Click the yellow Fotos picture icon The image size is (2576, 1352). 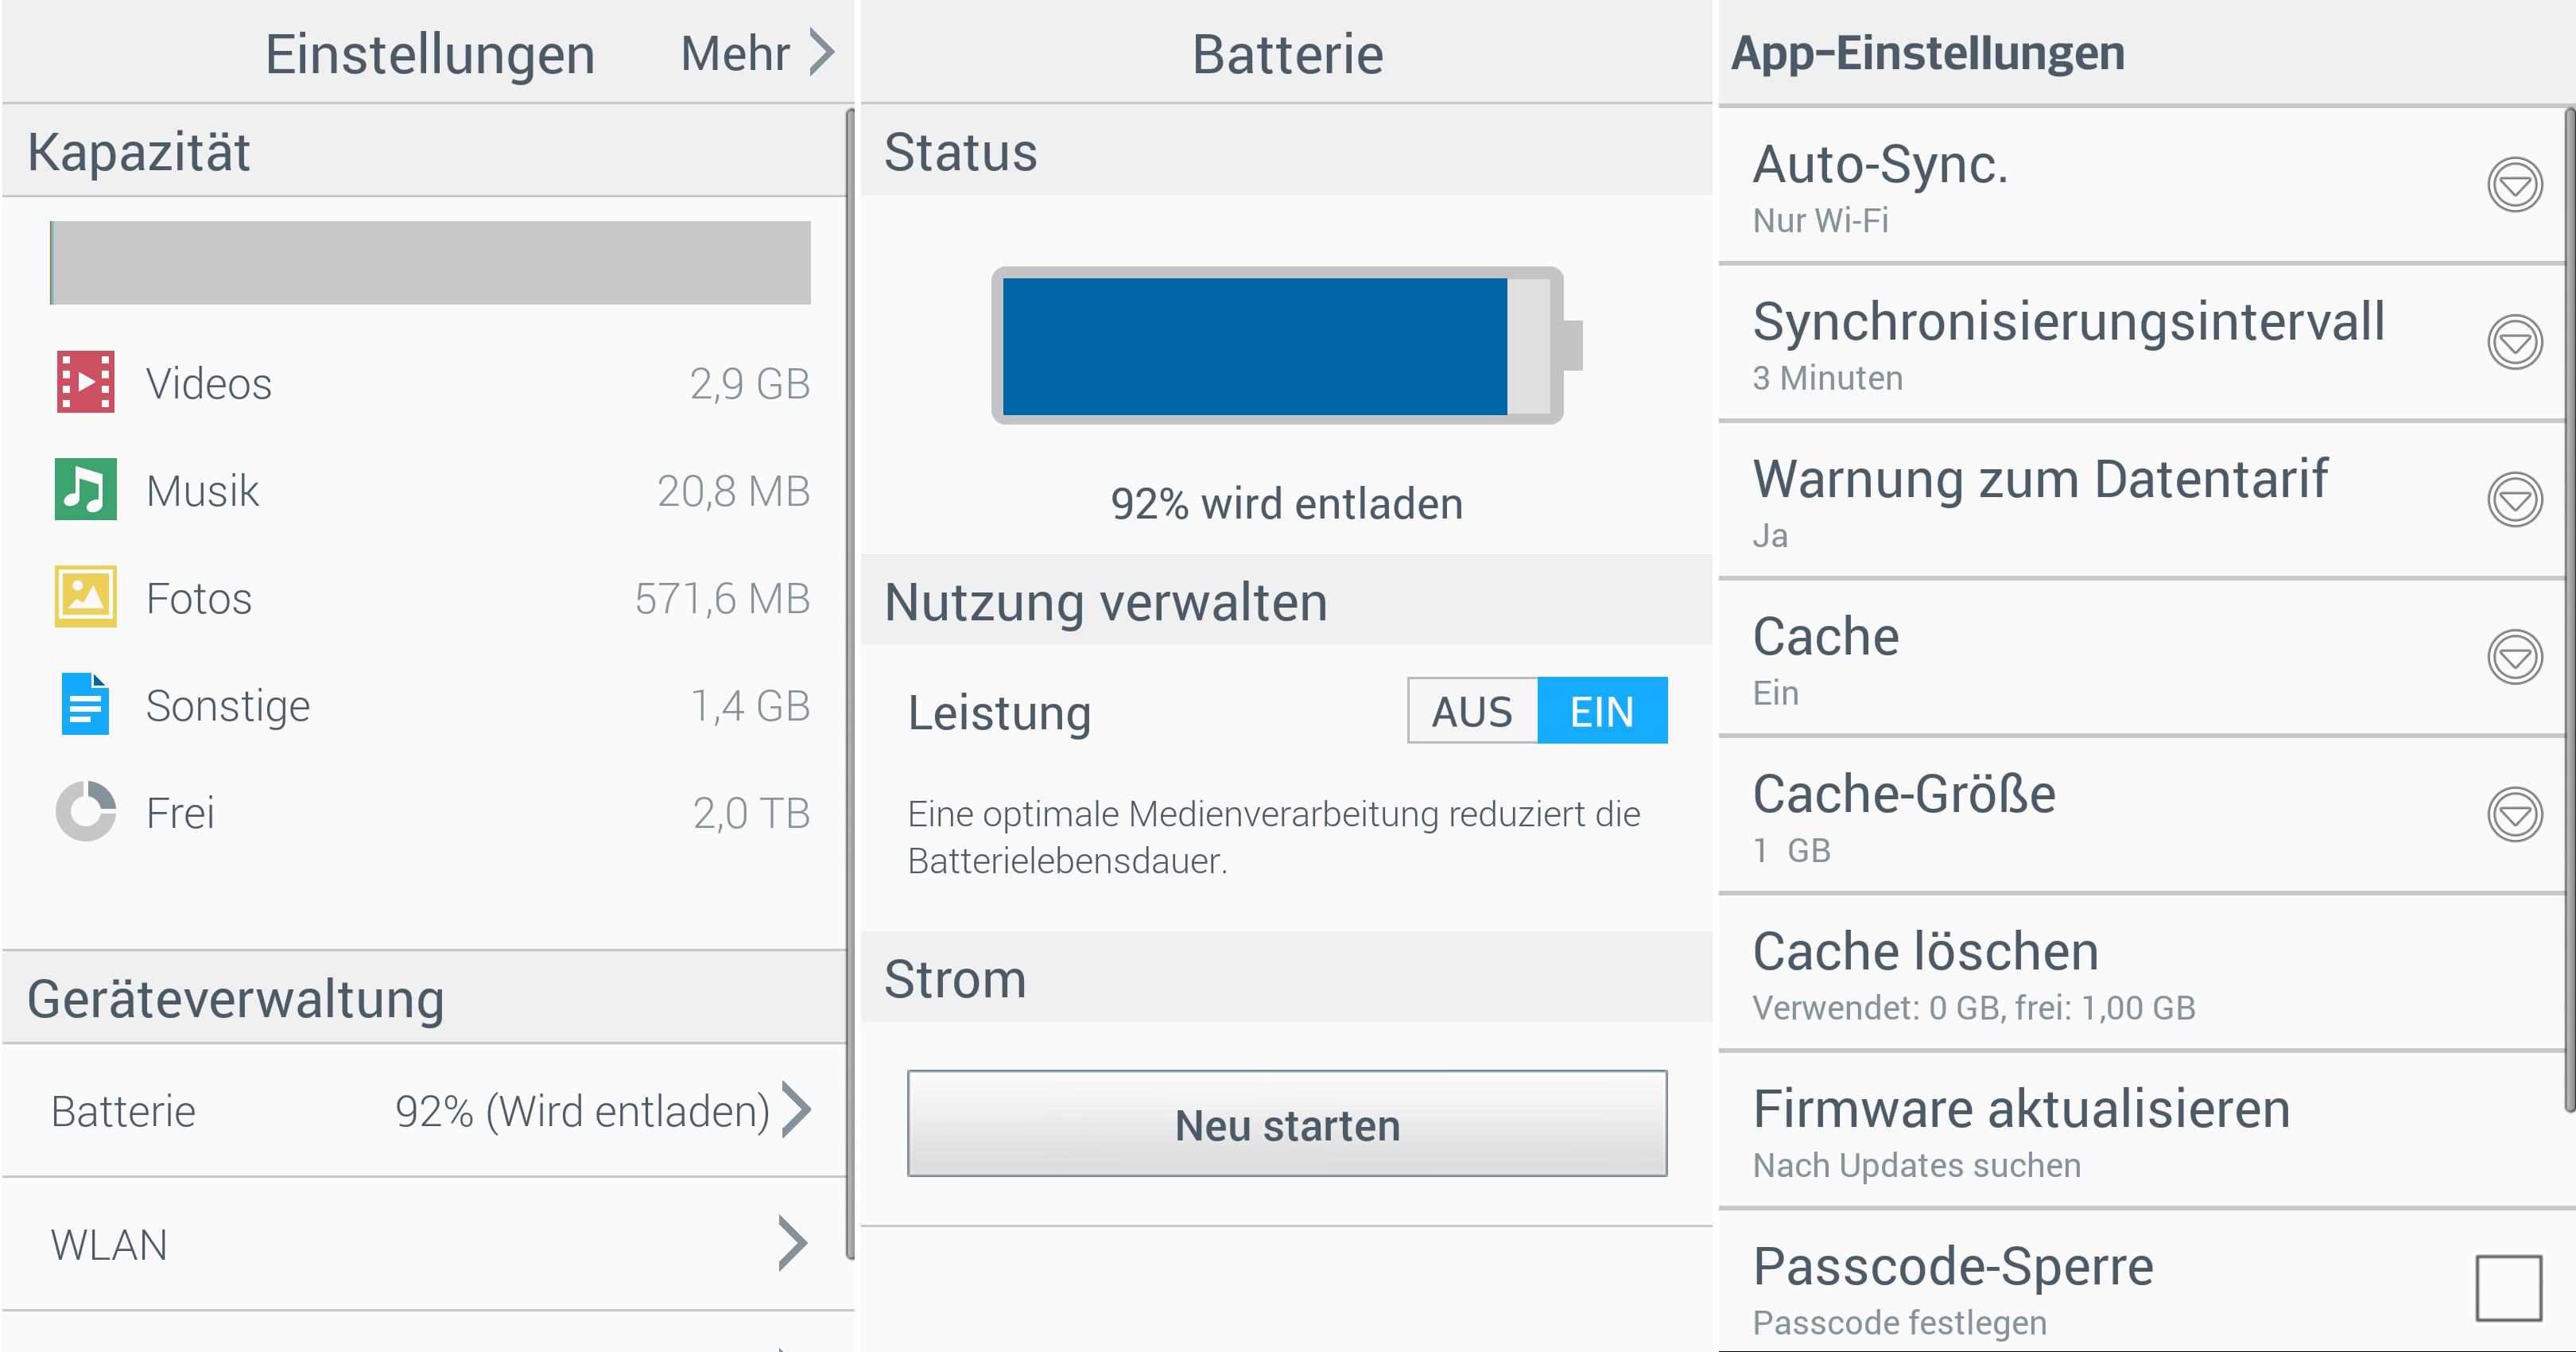[x=86, y=597]
